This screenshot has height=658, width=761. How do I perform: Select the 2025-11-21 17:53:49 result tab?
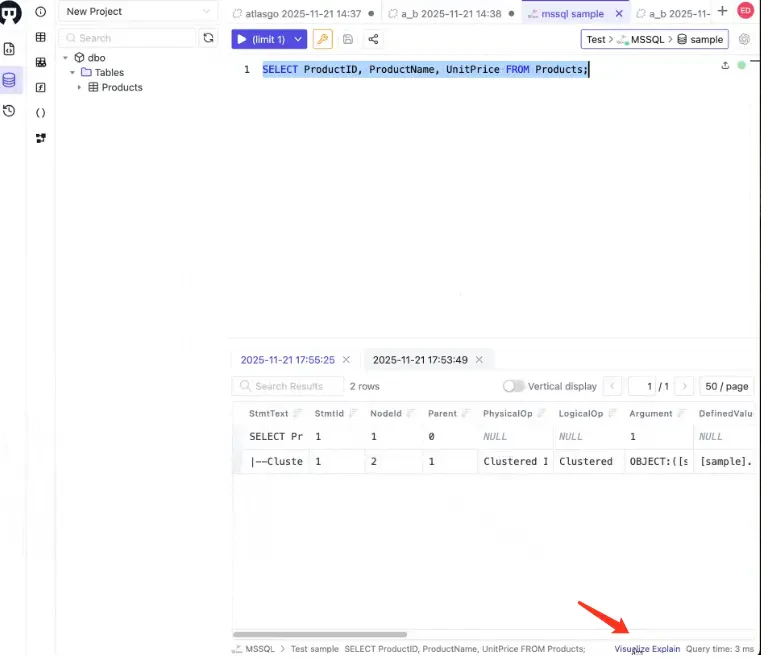coord(420,360)
